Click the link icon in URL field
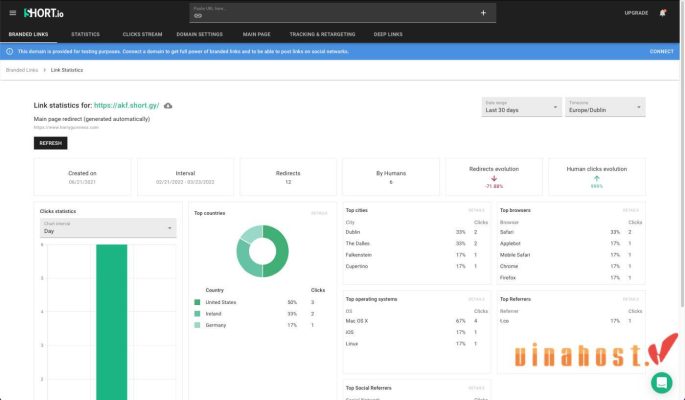The image size is (685, 400). click(x=198, y=16)
